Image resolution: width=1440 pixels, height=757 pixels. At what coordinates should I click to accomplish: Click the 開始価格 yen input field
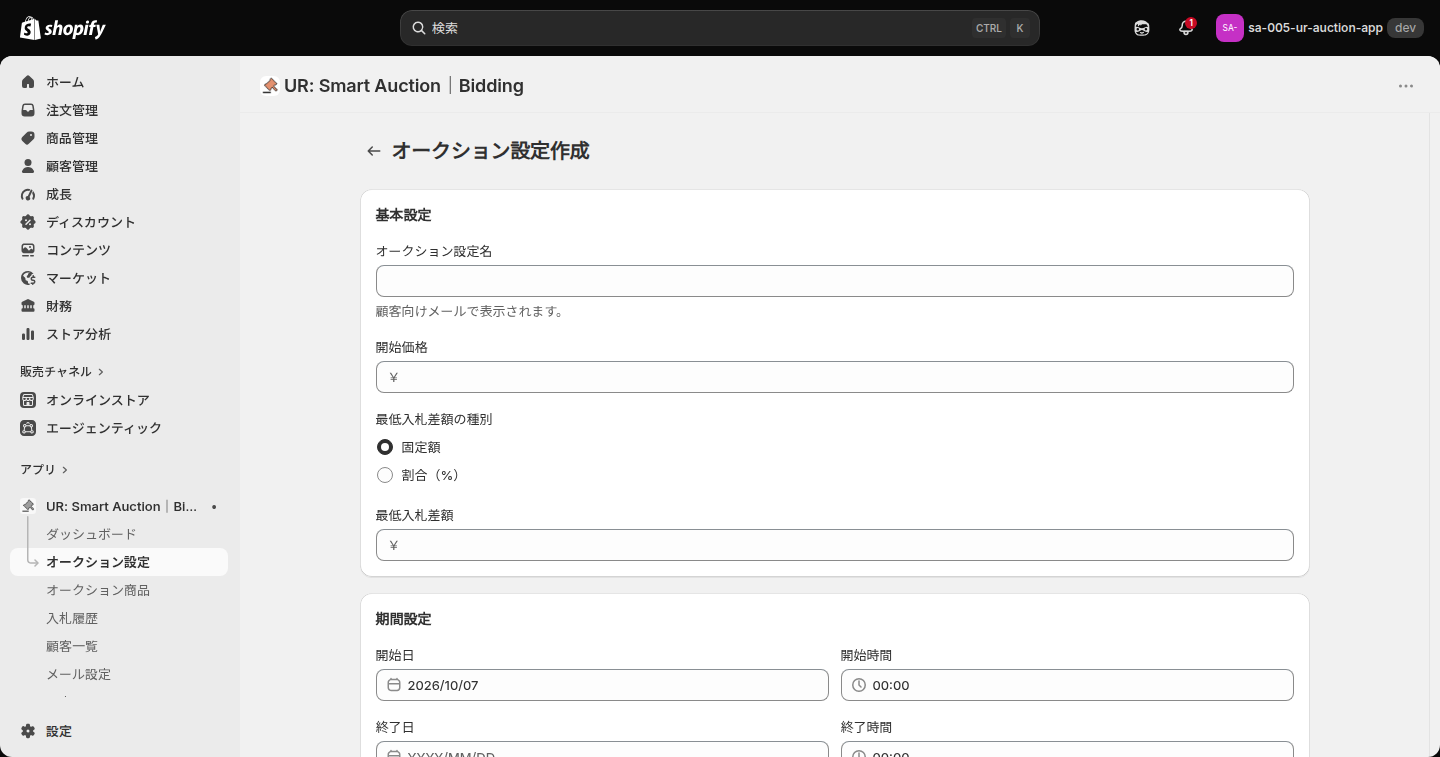tap(835, 377)
